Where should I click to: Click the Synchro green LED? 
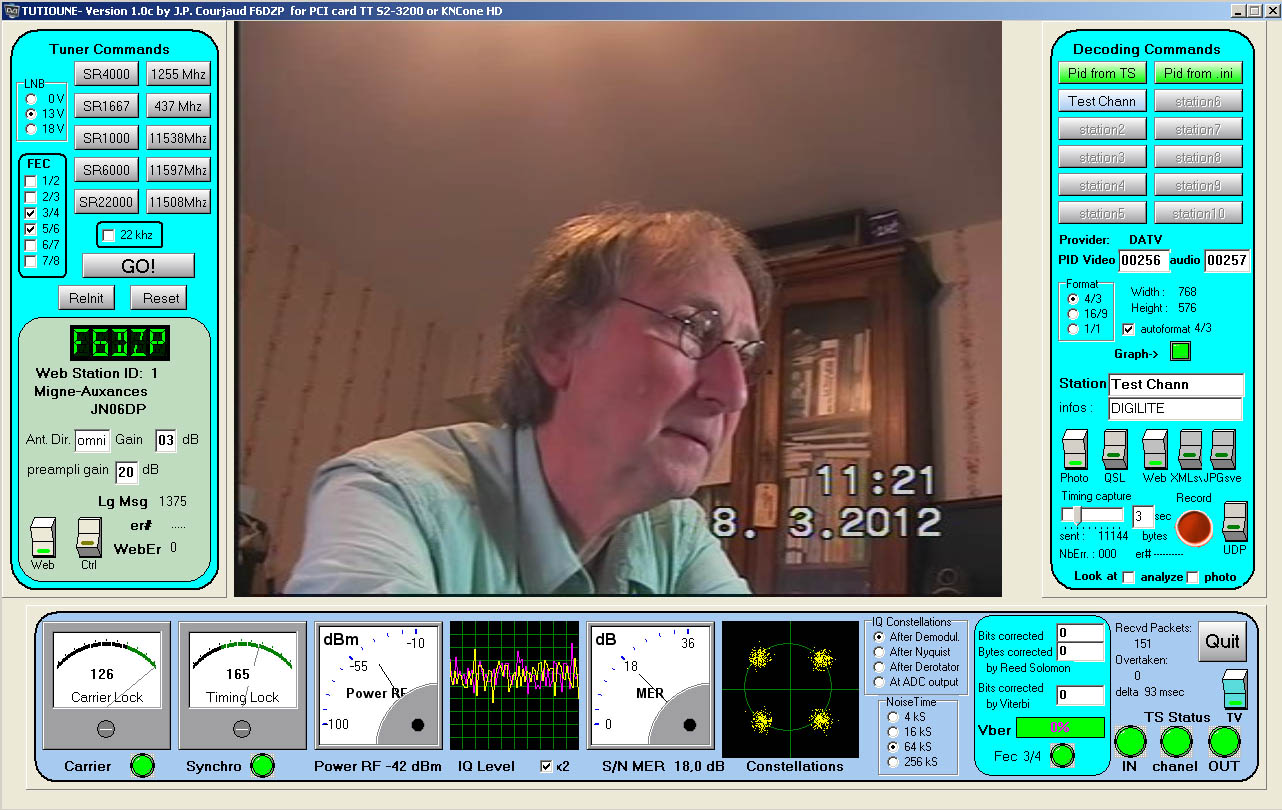(x=261, y=766)
